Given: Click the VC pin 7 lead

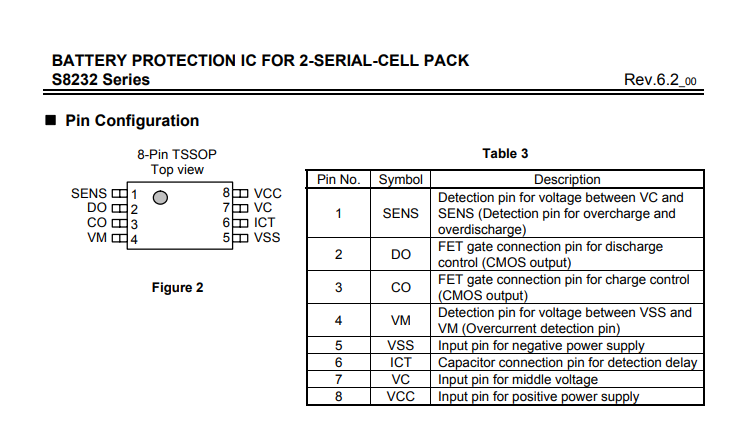Looking at the screenshot, I should 240,208.
